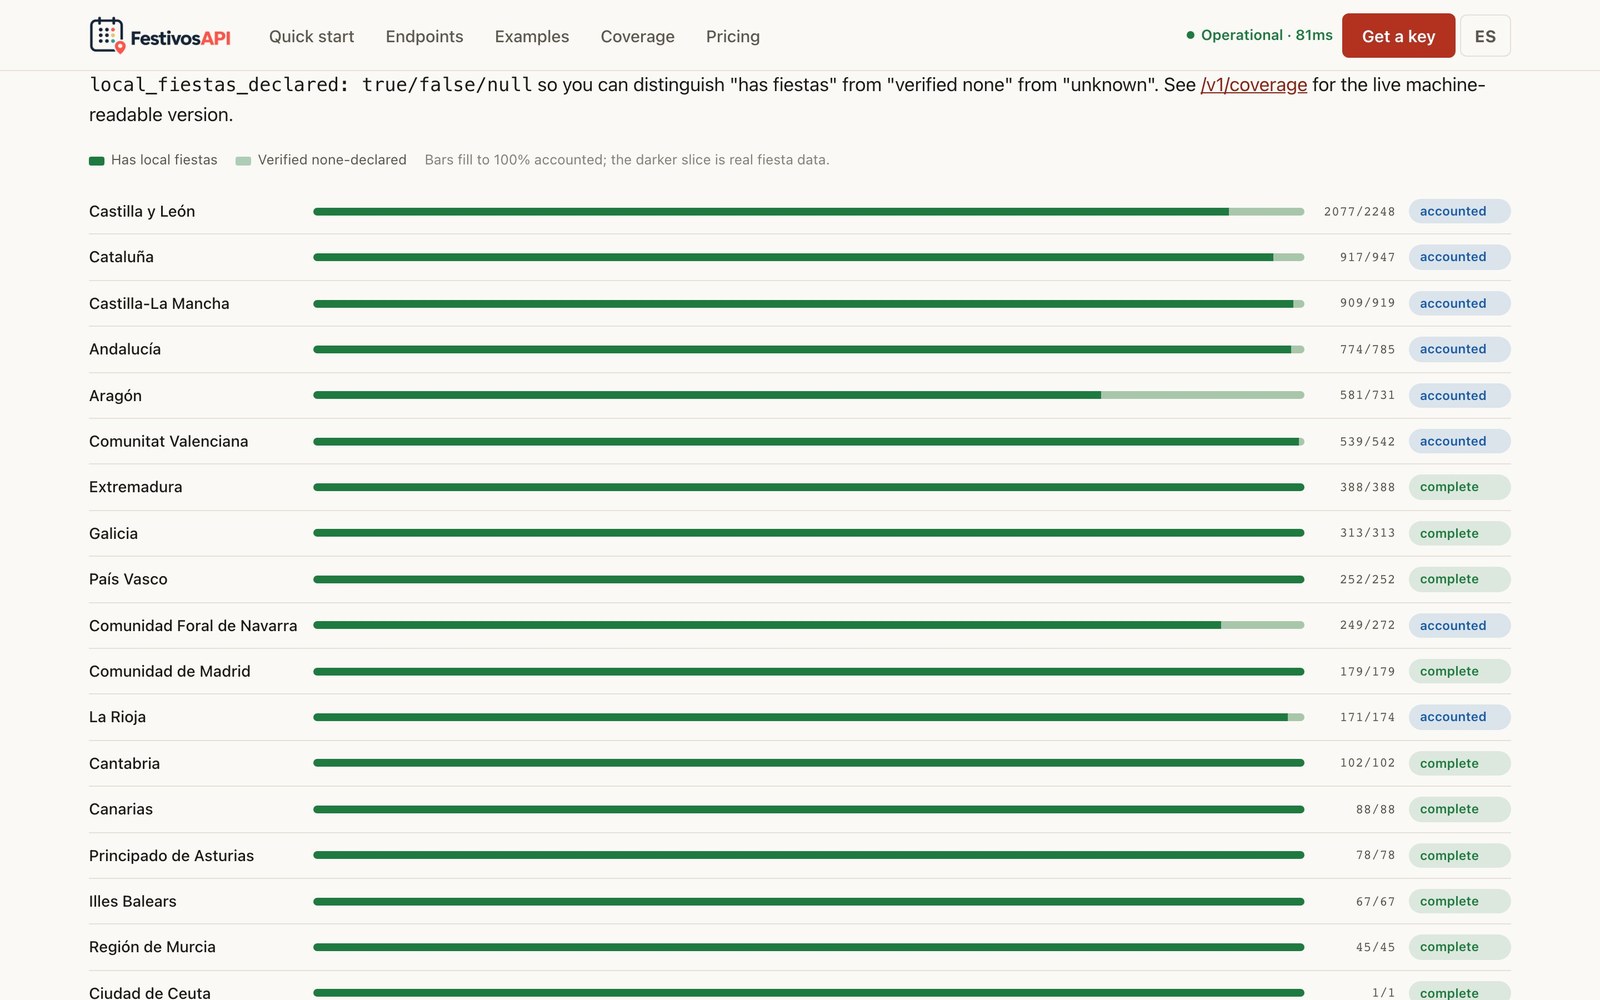Click the accounted badge for Aragón

coord(1459,395)
